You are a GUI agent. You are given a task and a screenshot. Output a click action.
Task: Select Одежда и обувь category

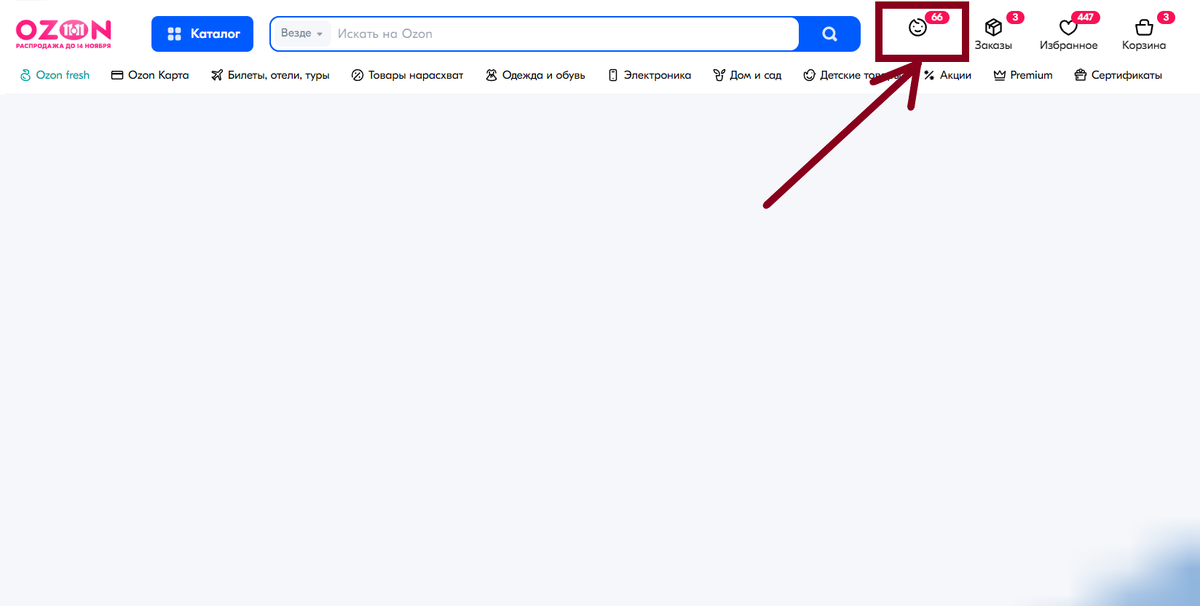[535, 75]
